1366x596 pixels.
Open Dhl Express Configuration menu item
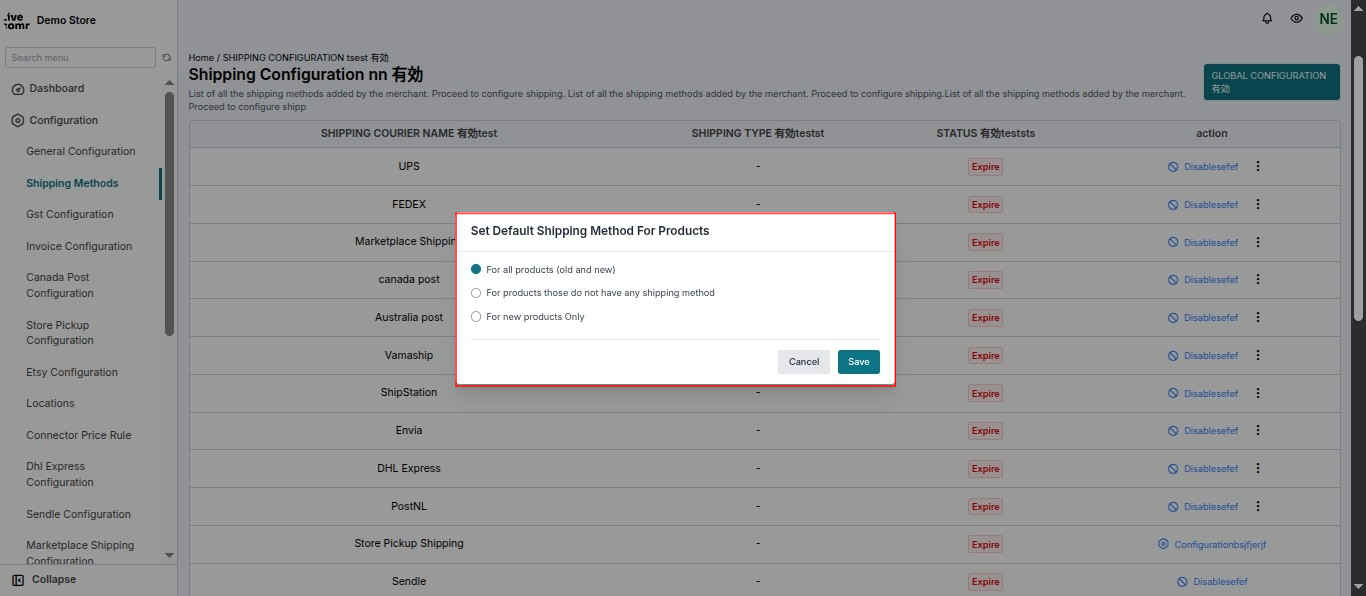coord(60,474)
